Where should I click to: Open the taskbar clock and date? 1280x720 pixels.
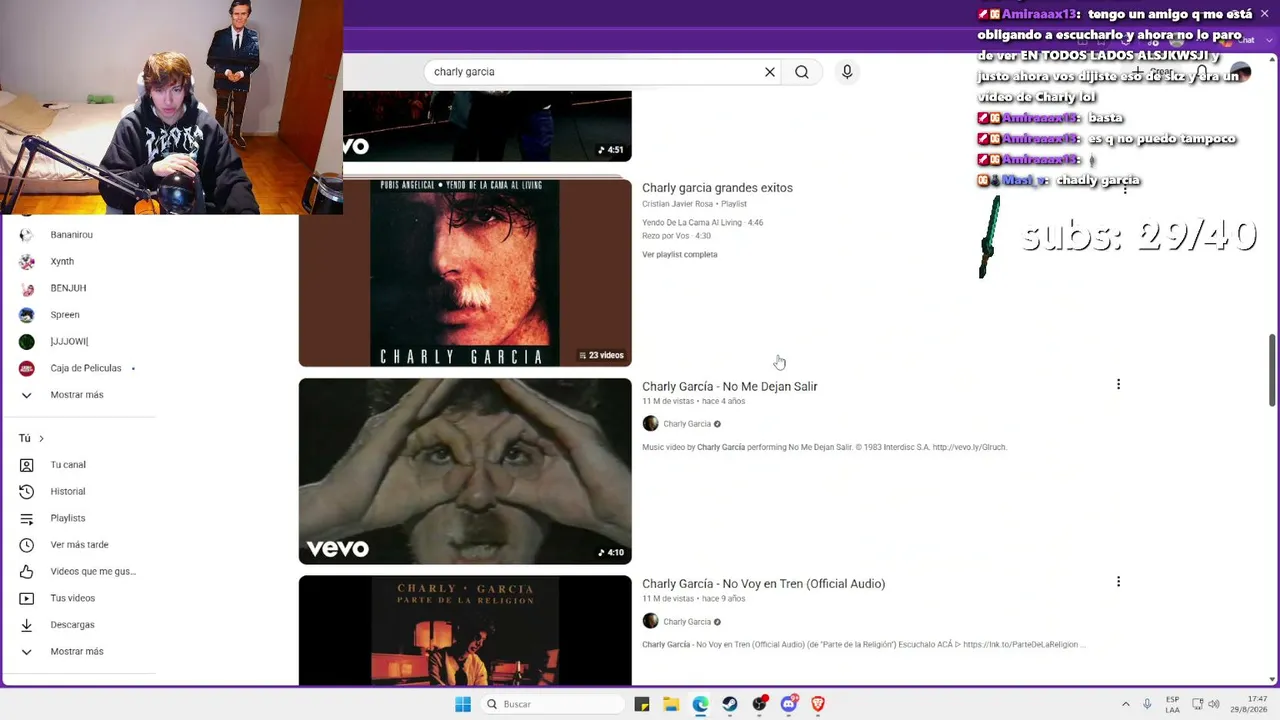click(1249, 704)
